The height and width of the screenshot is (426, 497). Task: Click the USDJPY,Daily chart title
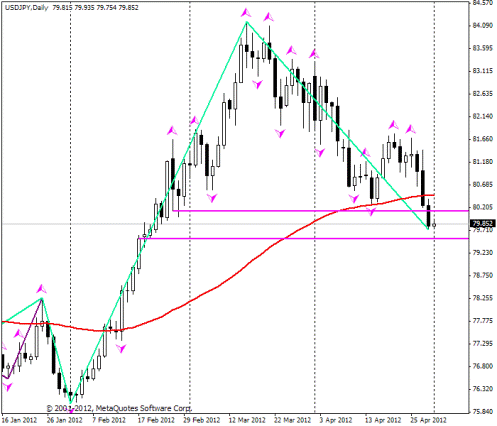tap(26, 7)
